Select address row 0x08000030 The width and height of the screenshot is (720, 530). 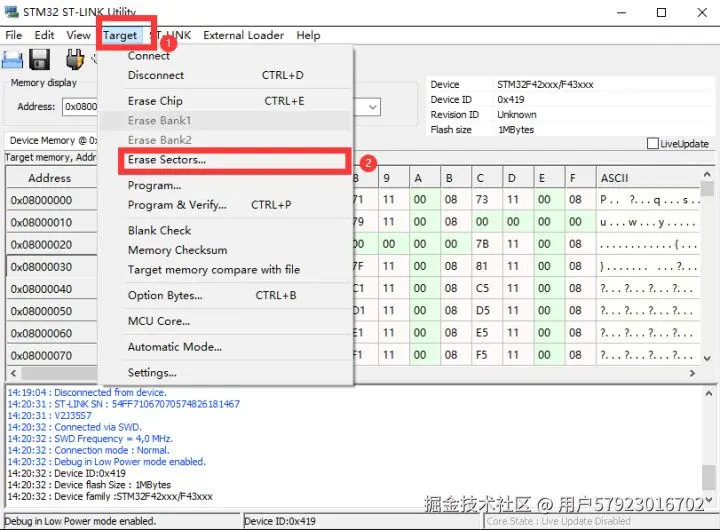coord(51,267)
